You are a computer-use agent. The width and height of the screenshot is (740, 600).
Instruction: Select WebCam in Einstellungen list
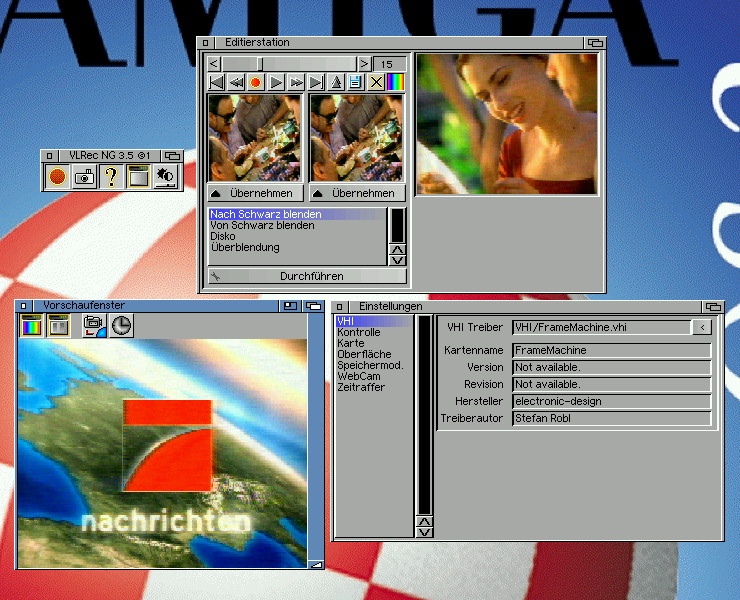[x=373, y=376]
